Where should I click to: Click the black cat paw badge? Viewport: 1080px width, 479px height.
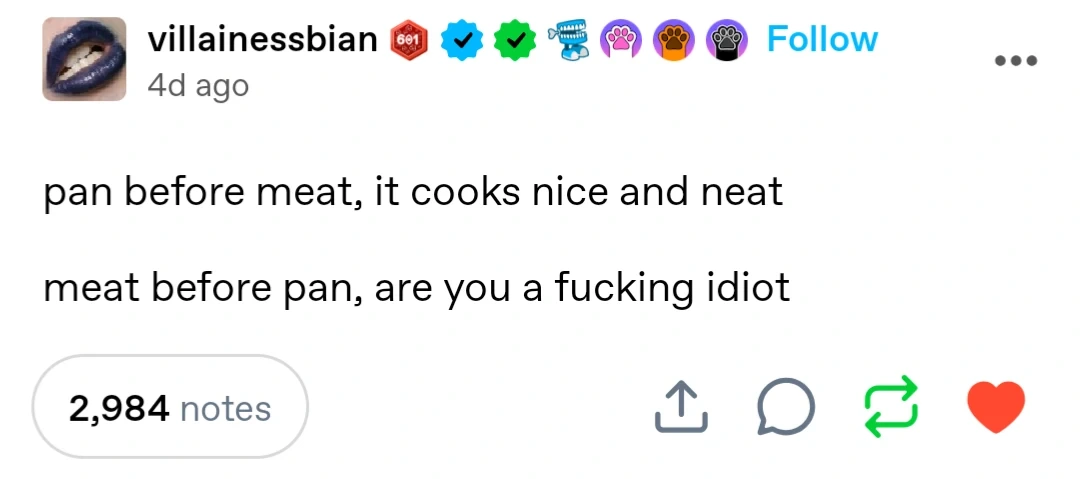point(726,40)
